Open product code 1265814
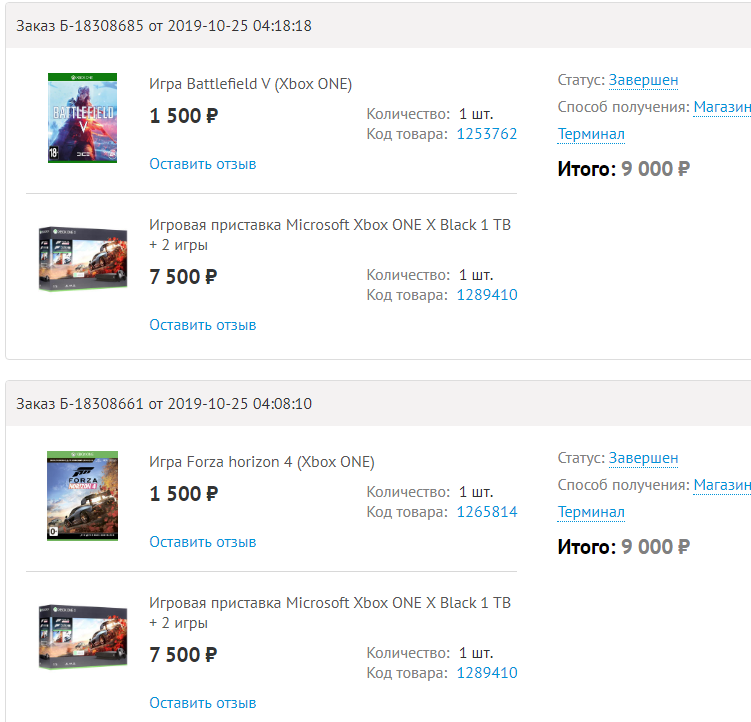 click(x=487, y=512)
